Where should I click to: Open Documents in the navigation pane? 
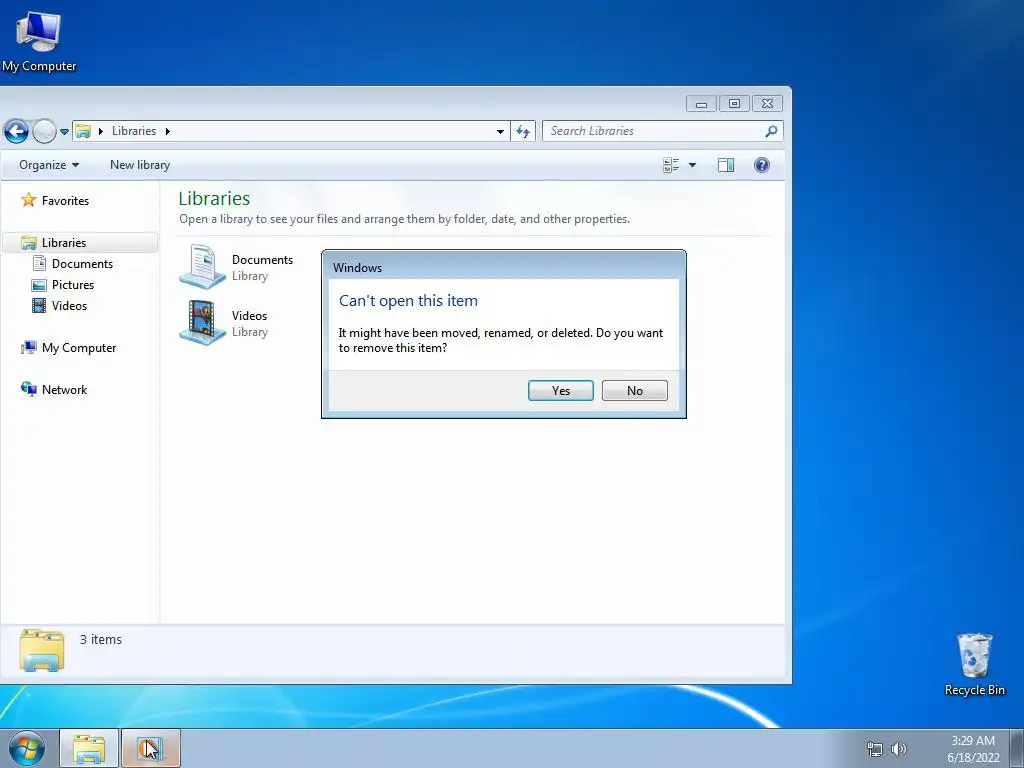pyautogui.click(x=82, y=263)
